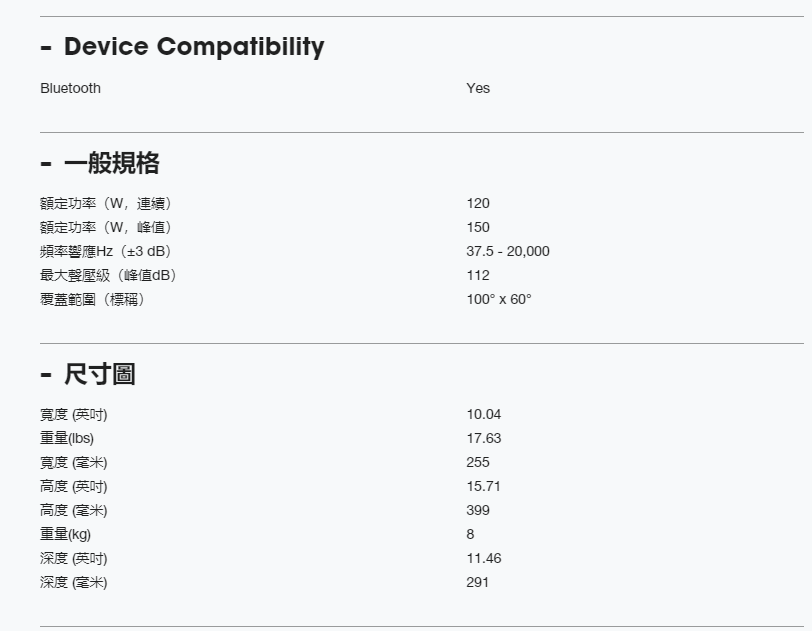Click the 10.04 width value

pos(483,414)
